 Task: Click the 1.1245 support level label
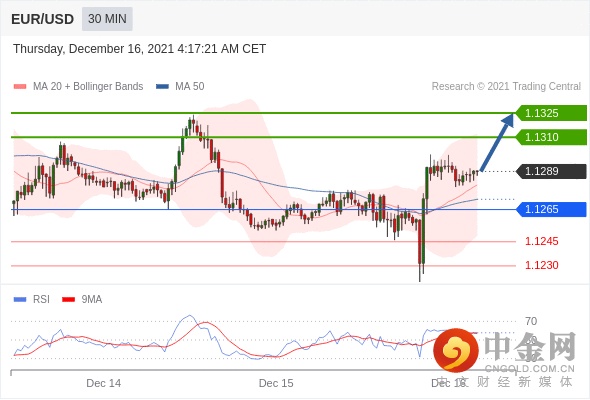tap(542, 241)
